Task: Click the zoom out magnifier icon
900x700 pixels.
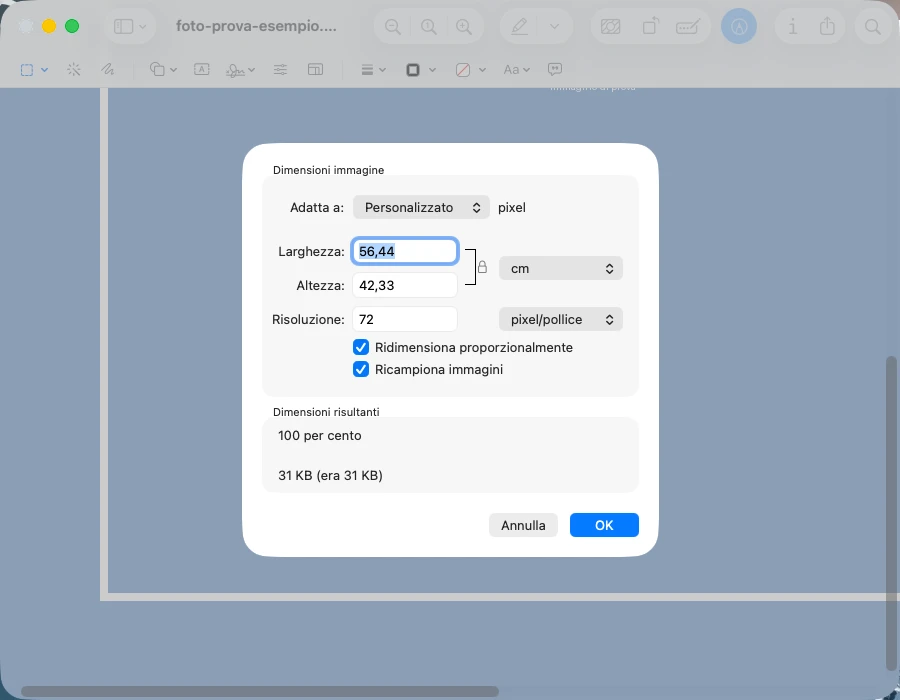Action: click(393, 26)
